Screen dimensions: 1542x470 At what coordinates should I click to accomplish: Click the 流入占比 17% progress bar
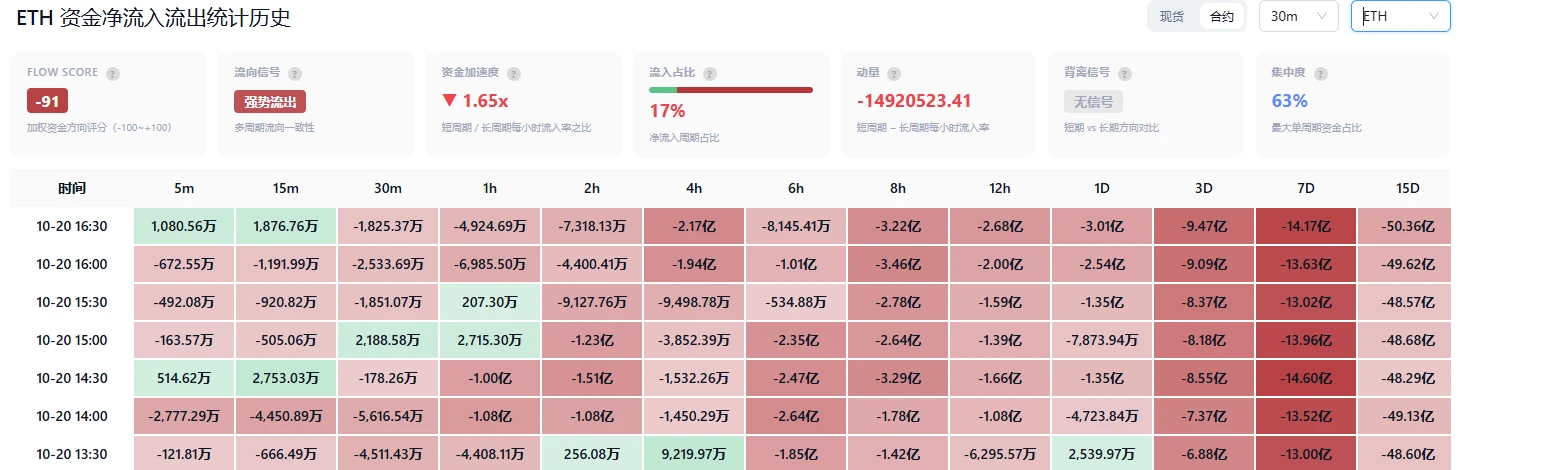click(x=731, y=90)
